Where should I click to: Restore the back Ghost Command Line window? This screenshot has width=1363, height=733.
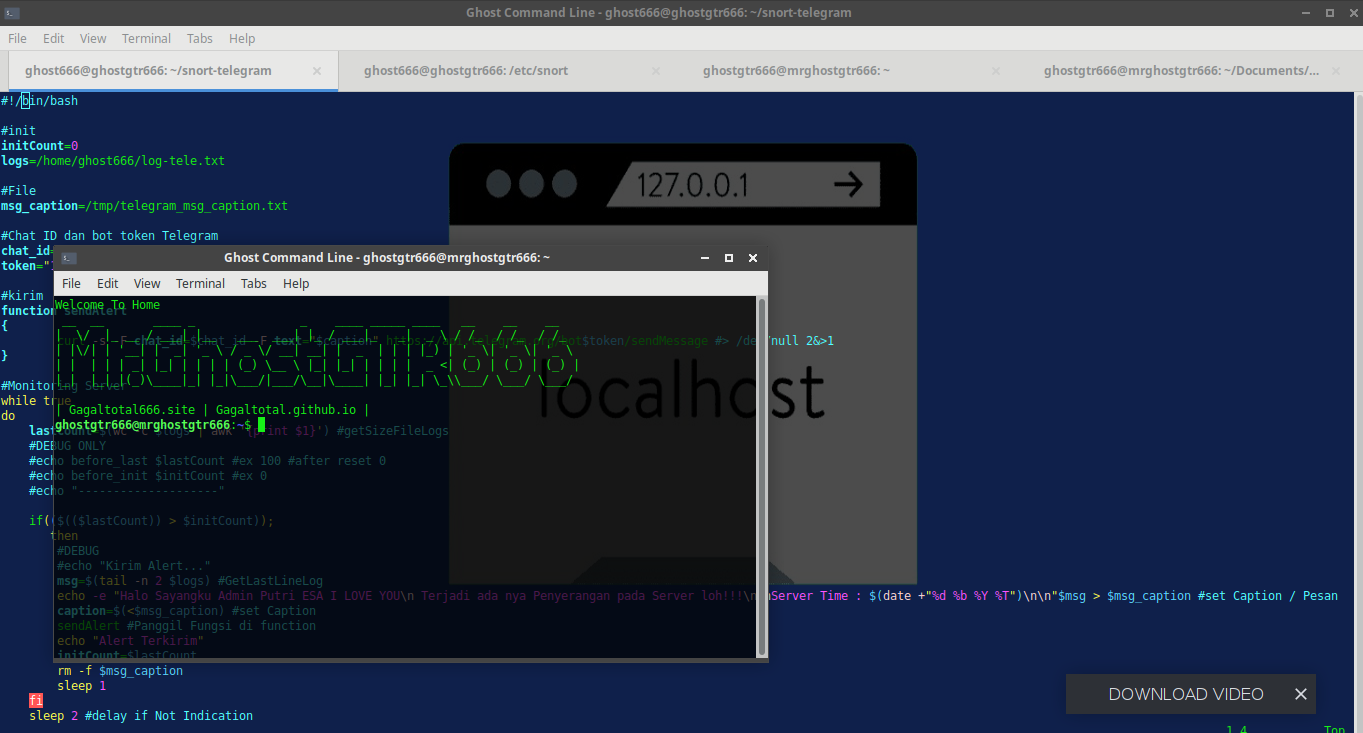tap(1329, 12)
